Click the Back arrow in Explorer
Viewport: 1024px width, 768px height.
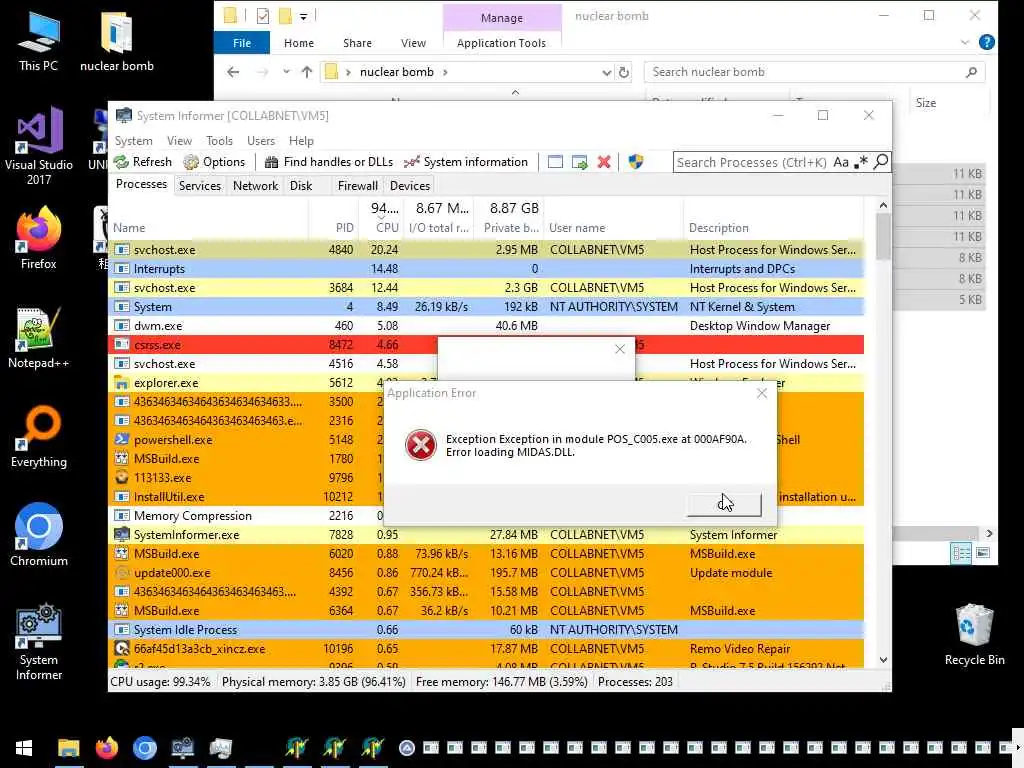(233, 72)
